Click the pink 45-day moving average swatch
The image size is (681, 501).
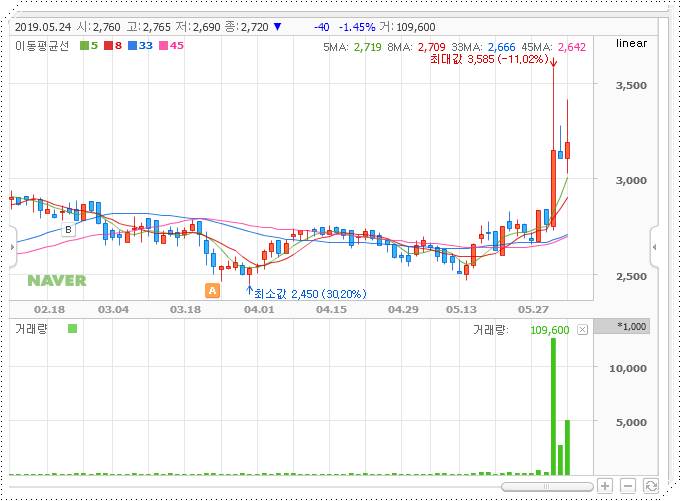[163, 46]
